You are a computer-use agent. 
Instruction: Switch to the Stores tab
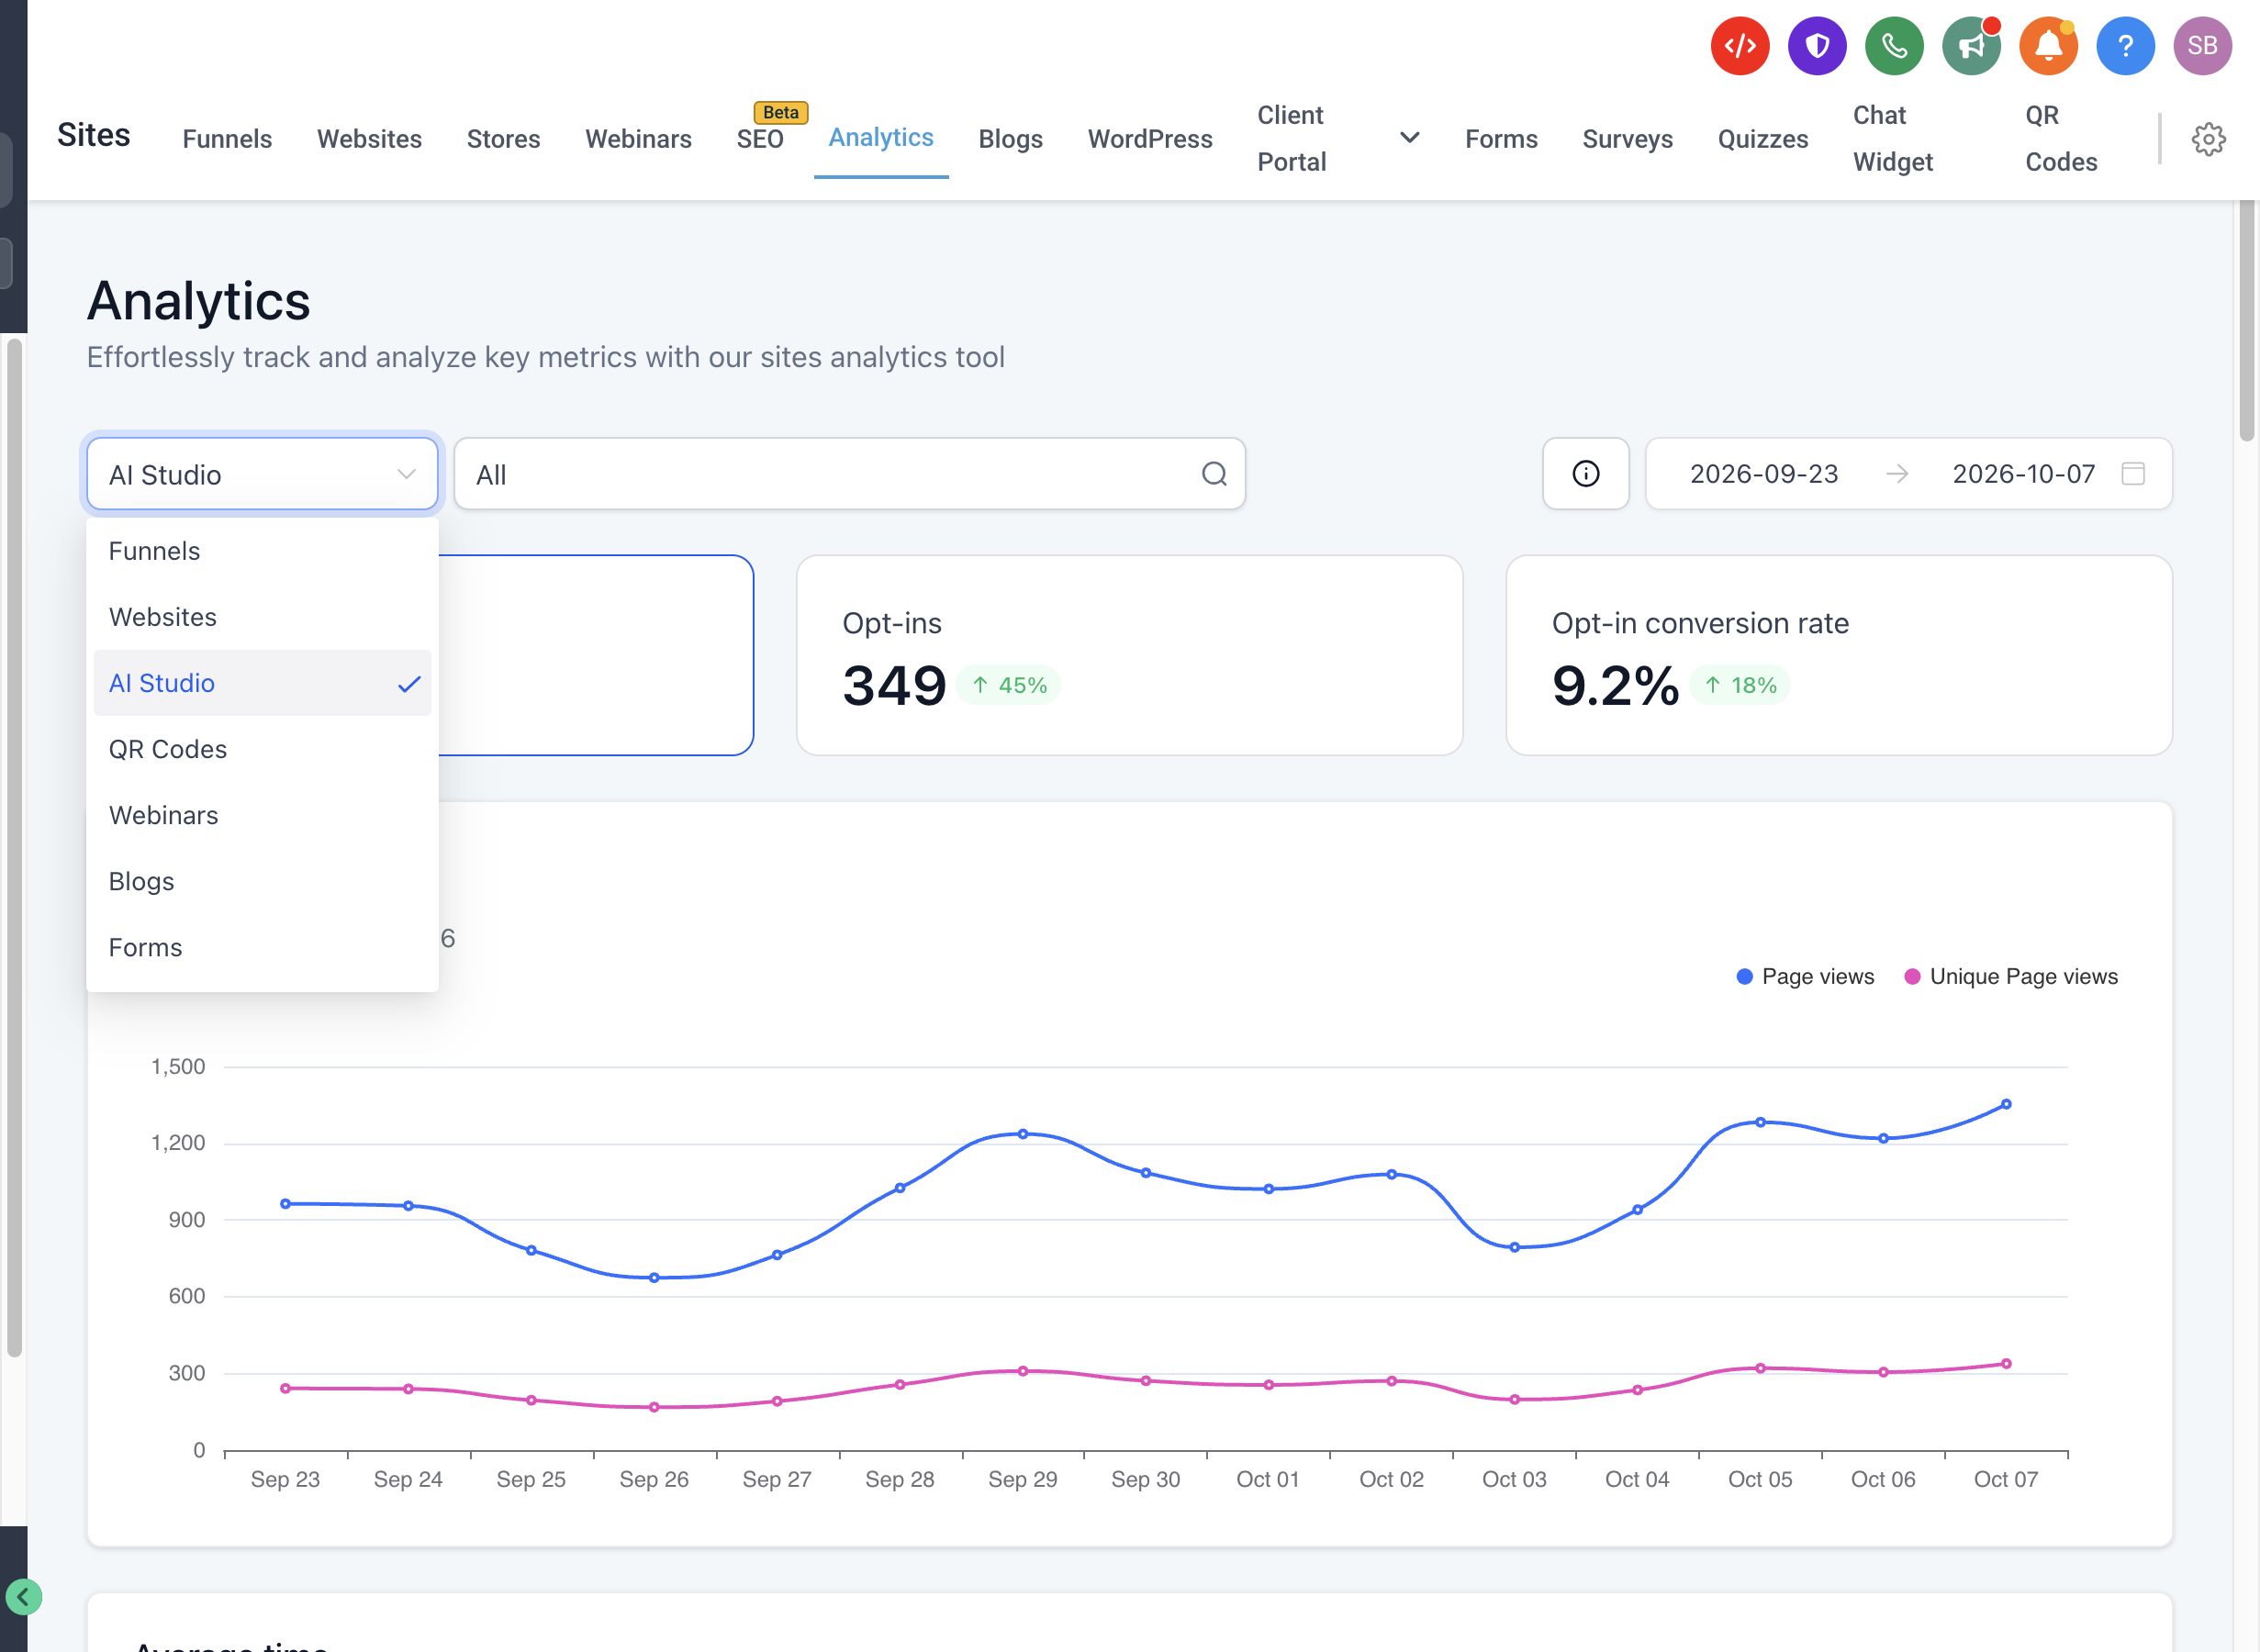point(503,139)
